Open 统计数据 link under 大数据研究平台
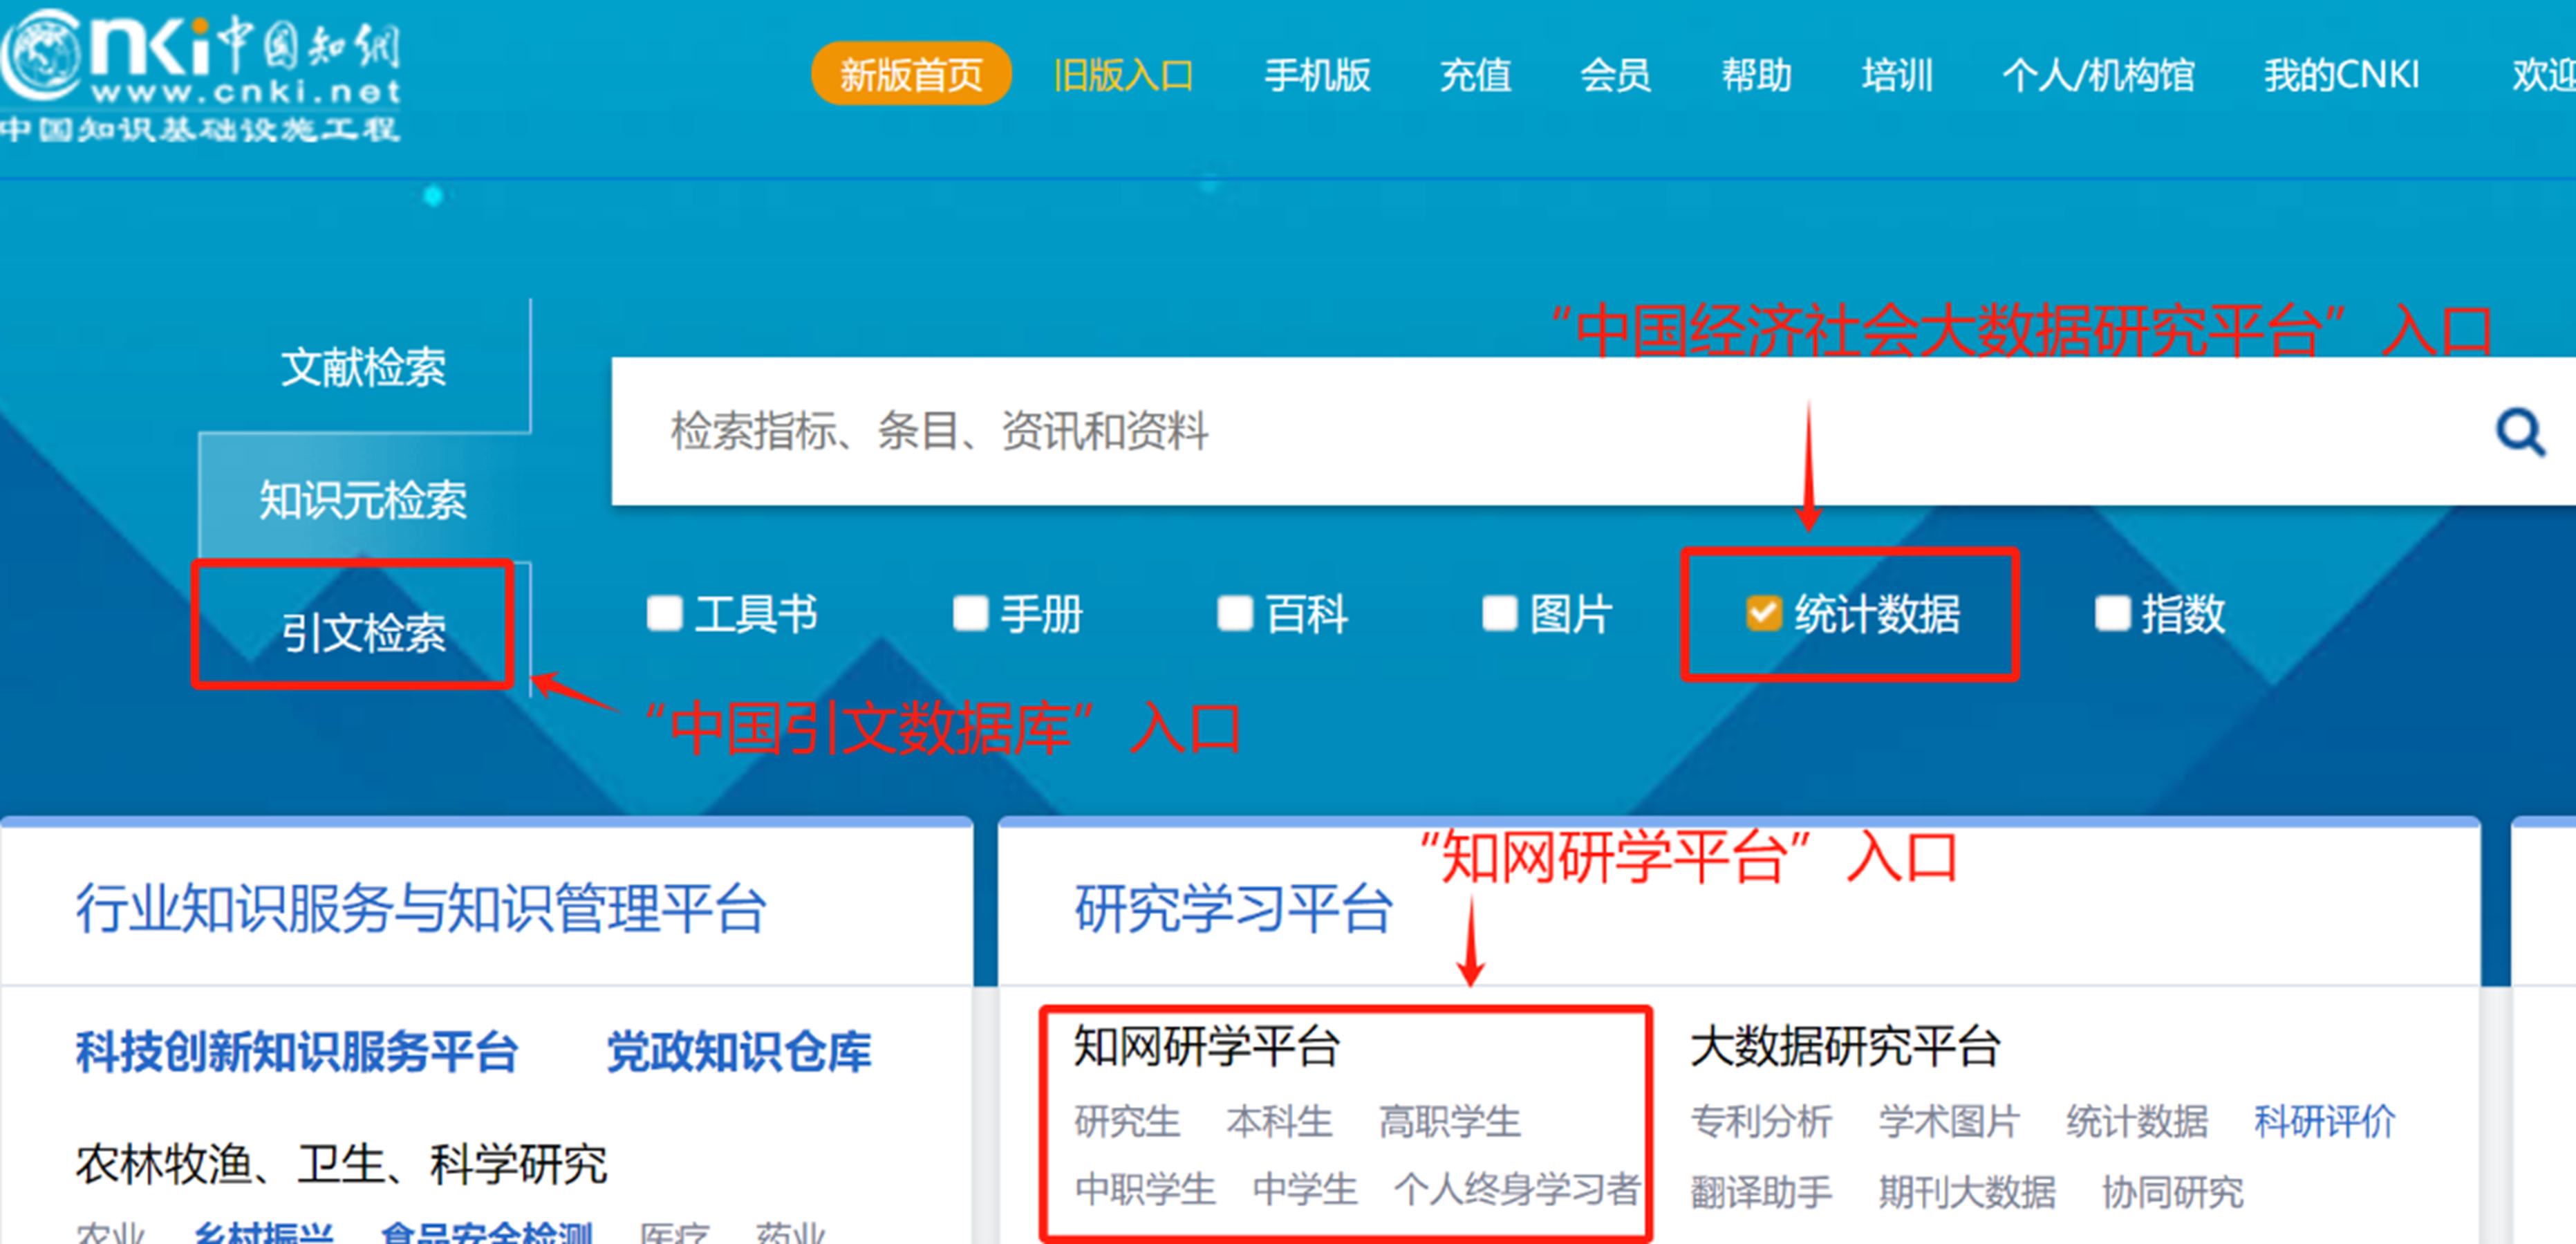Image resolution: width=2576 pixels, height=1244 pixels. click(x=2137, y=1121)
